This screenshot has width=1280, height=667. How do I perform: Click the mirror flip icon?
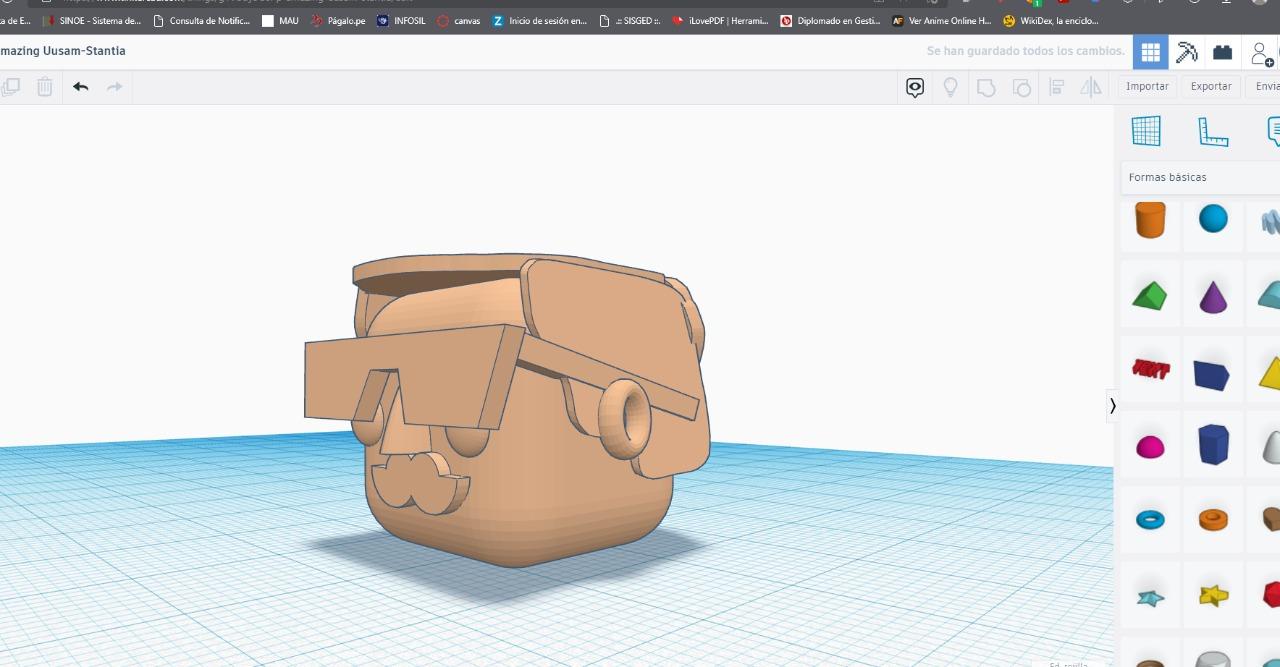click(1091, 88)
